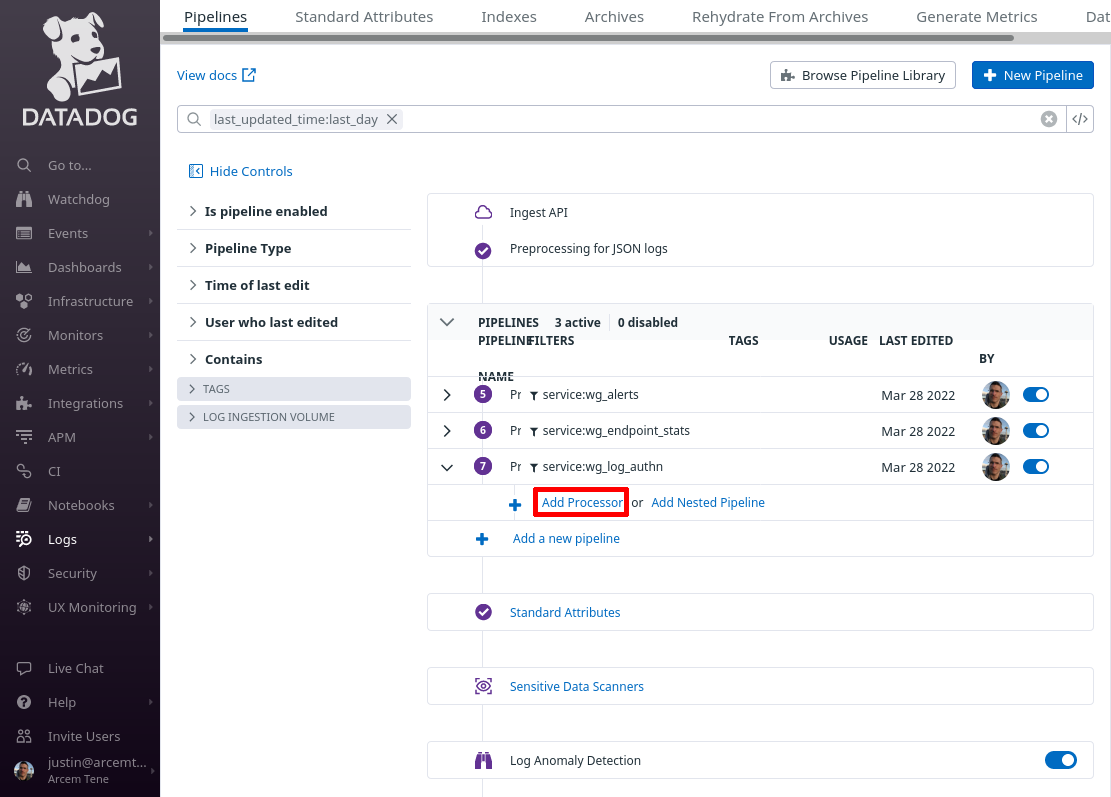Image resolution: width=1111 pixels, height=797 pixels.
Task: Switch to the Standard Attributes tab
Action: click(x=364, y=16)
